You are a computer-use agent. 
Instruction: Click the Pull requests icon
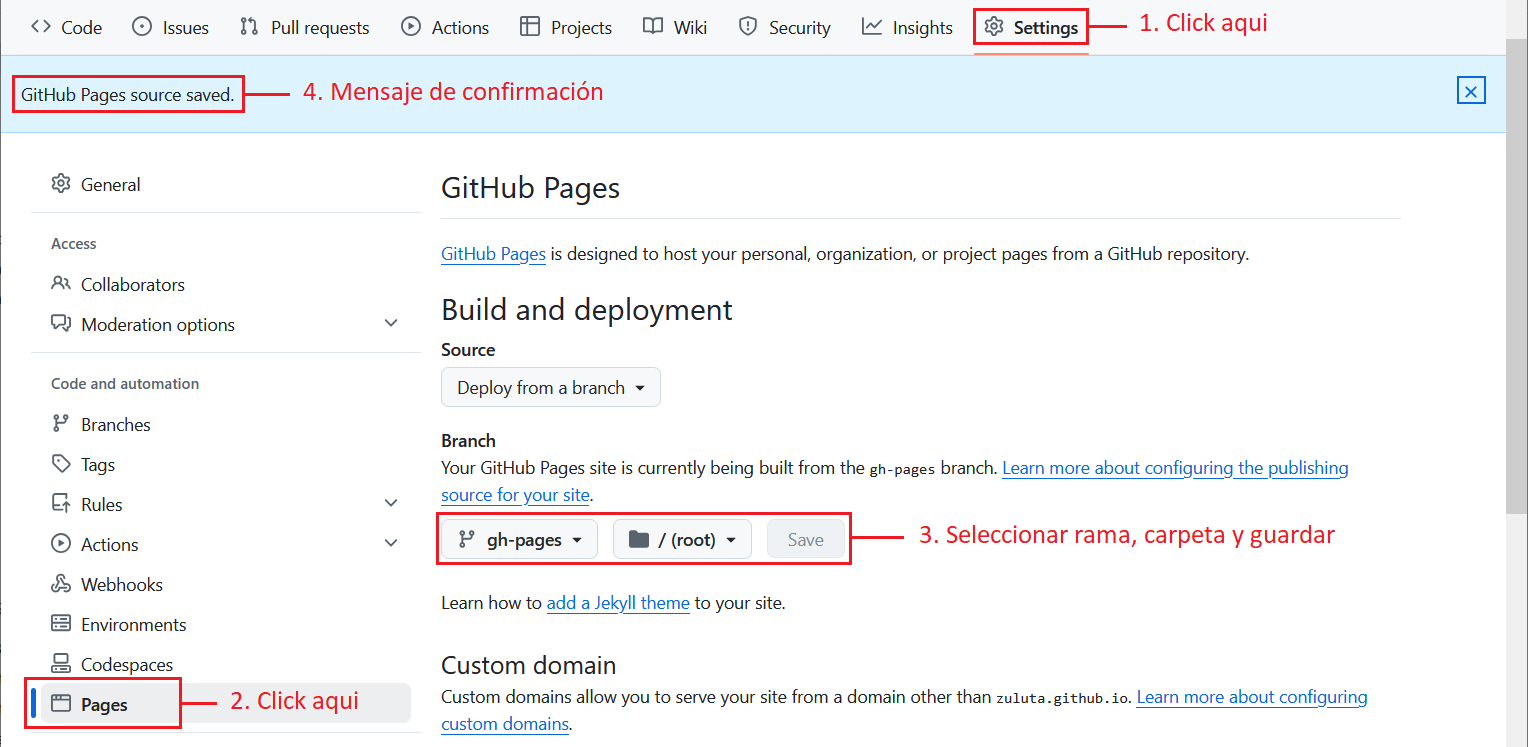250,27
